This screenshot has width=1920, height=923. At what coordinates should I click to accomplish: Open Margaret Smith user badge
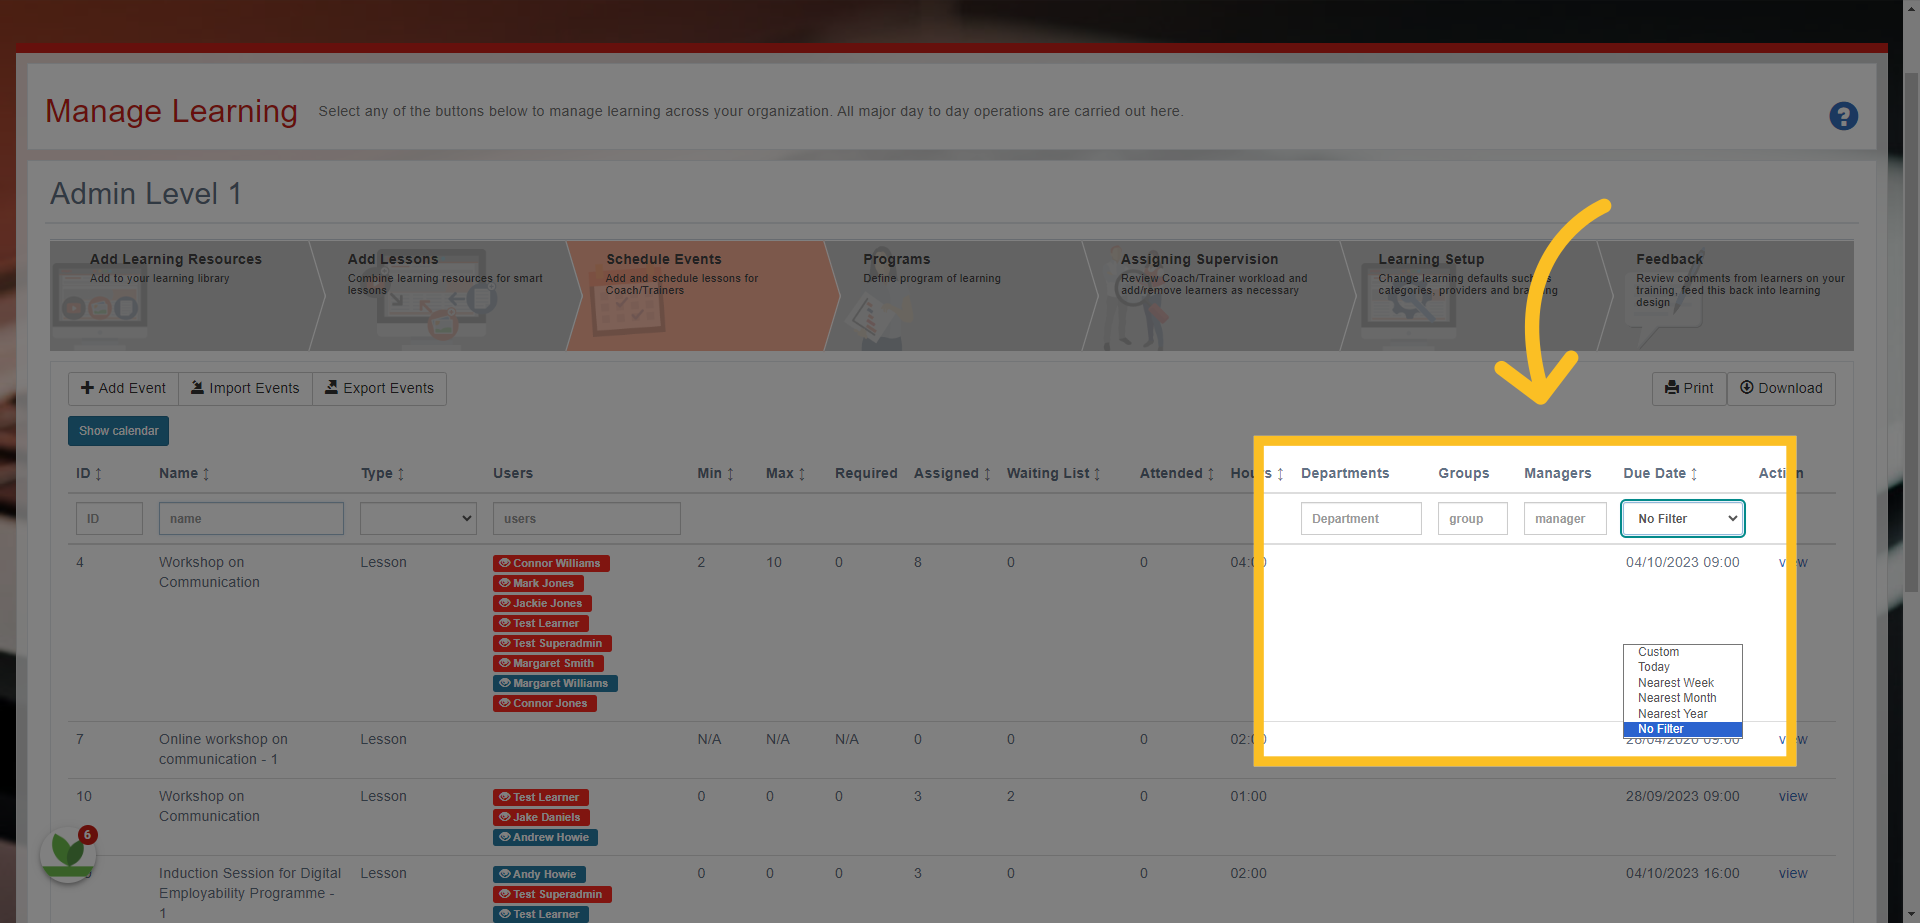[548, 663]
